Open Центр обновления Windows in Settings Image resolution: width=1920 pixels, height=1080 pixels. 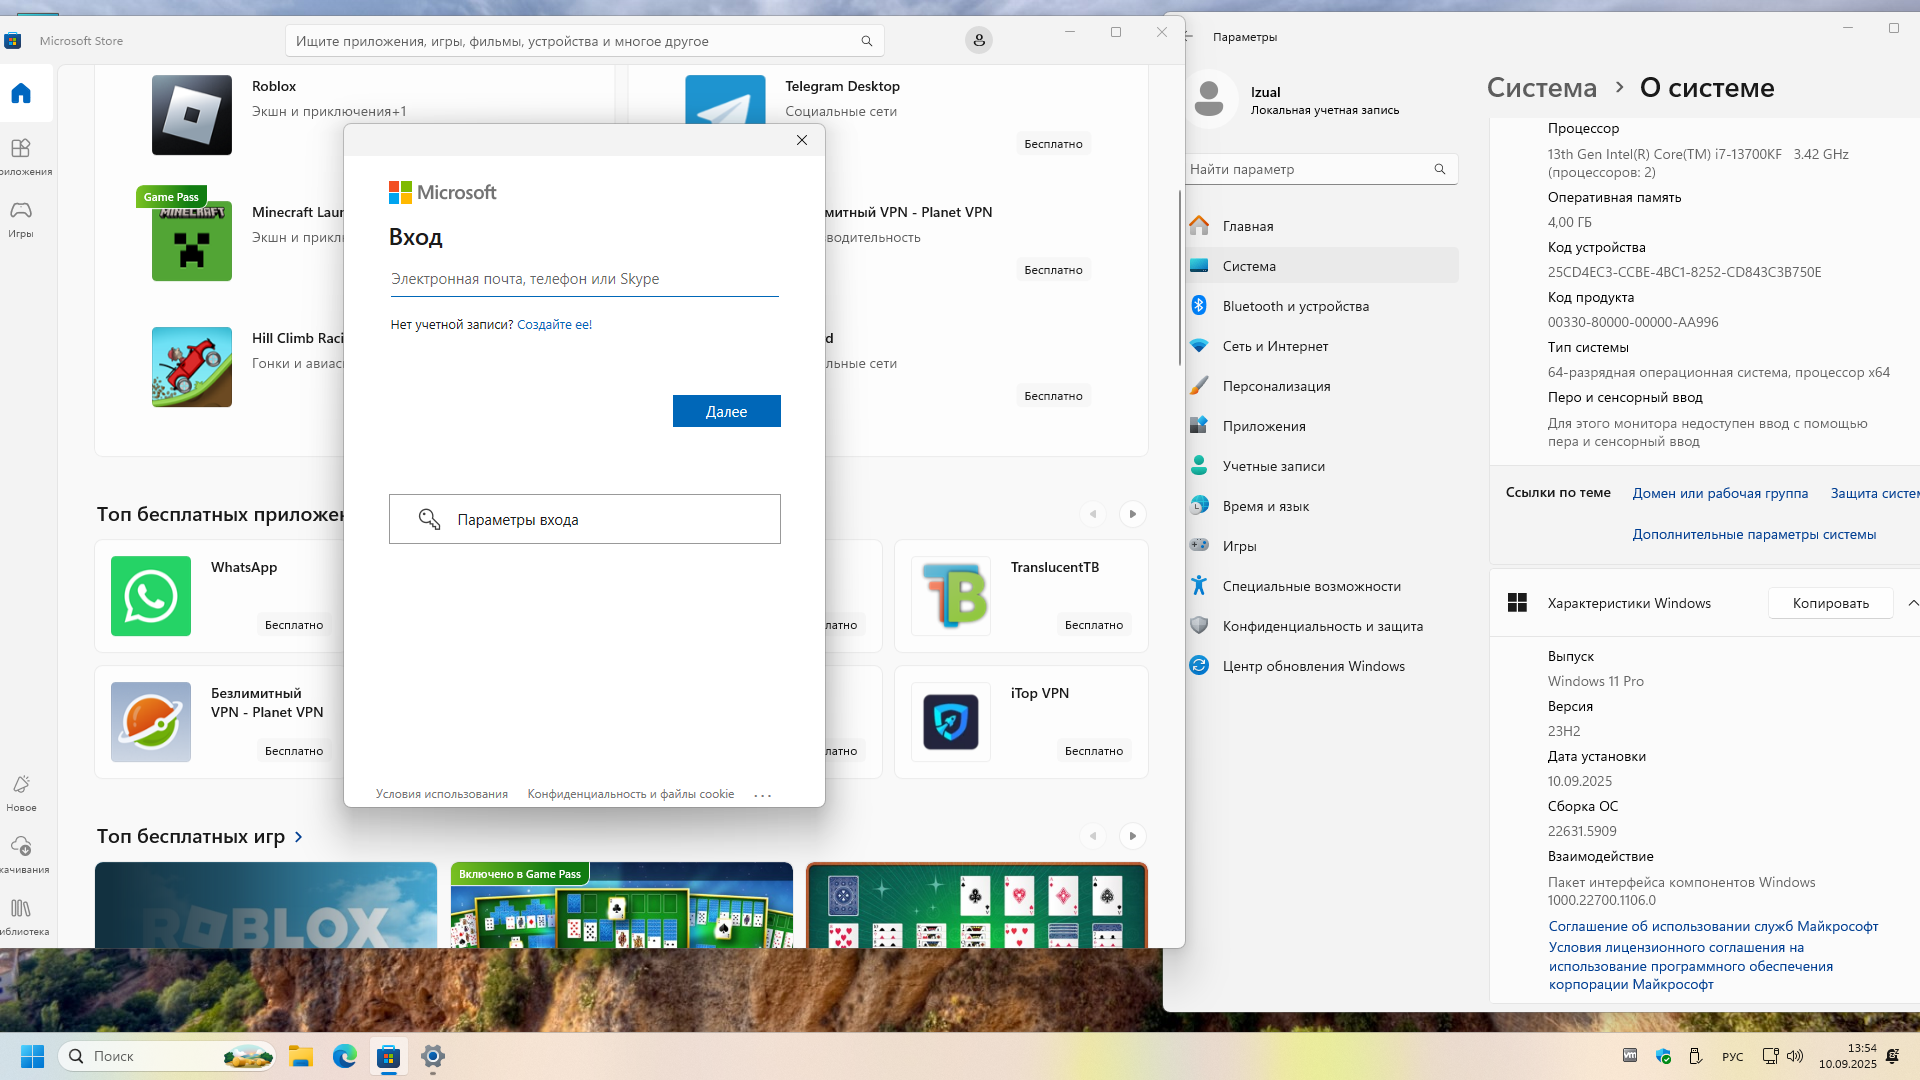click(x=1320, y=666)
